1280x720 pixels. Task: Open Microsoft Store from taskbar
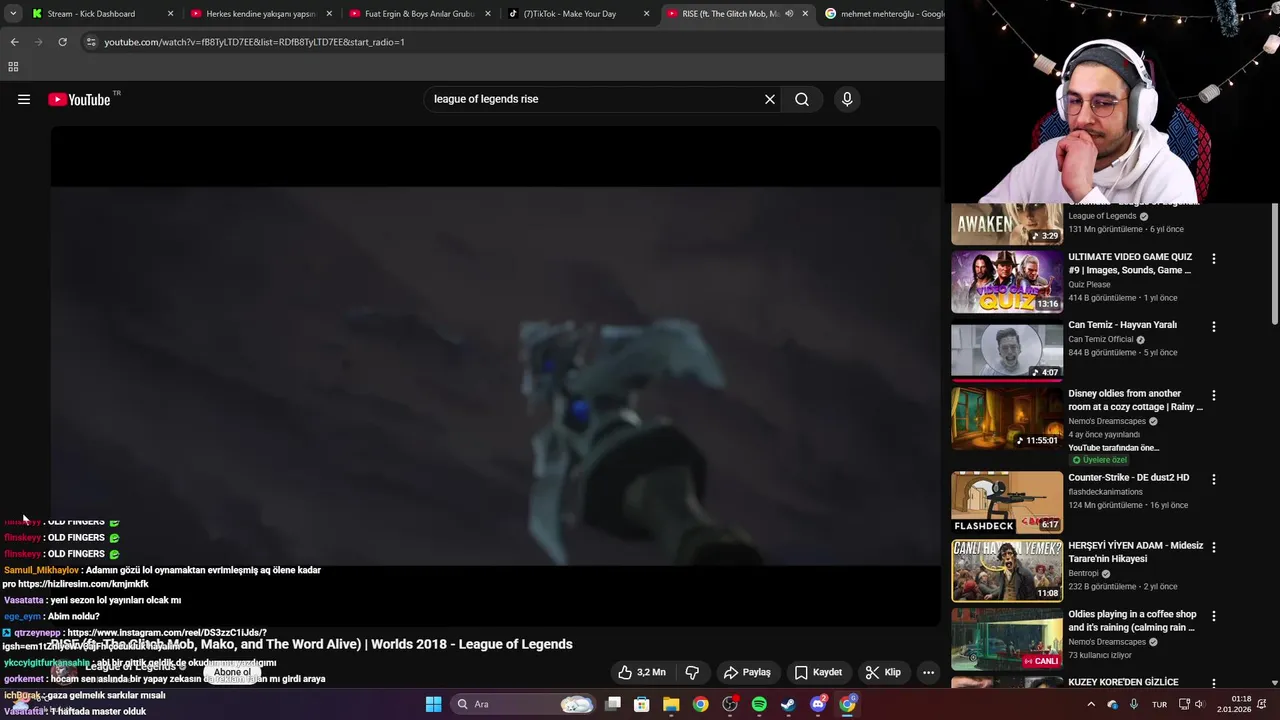click(642, 704)
